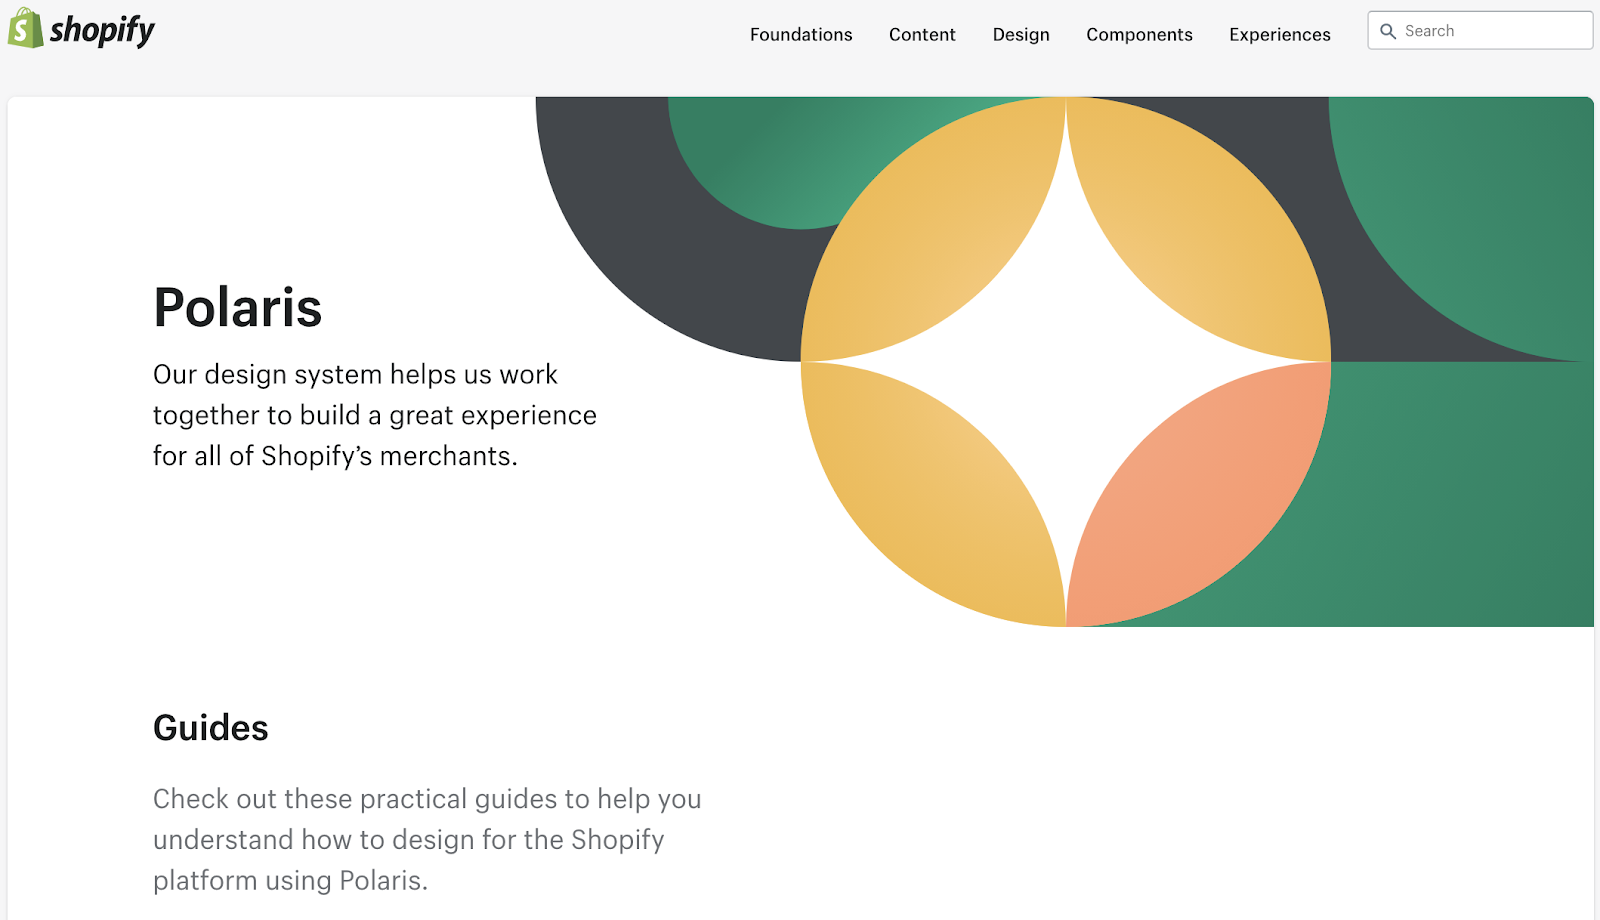Click the Shopify bag logo icon

25,28
